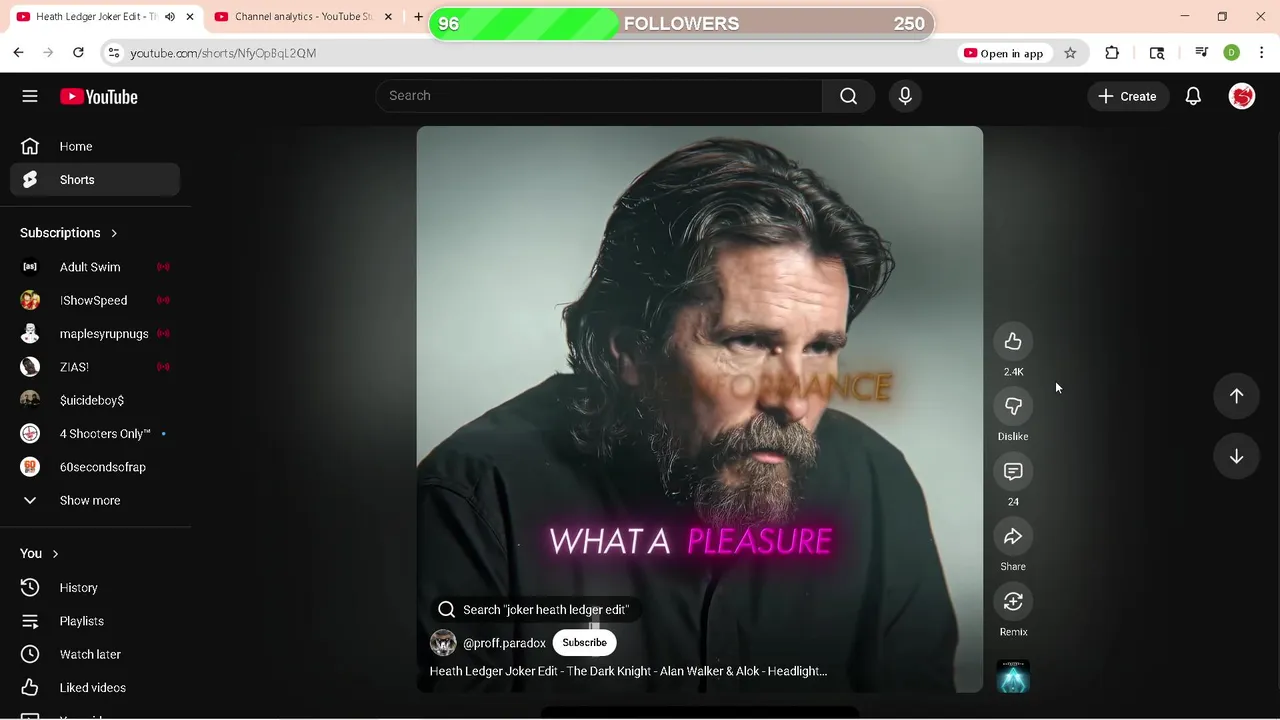
Task: Open the YouTube hamburger guide menu
Action: pyautogui.click(x=30, y=96)
